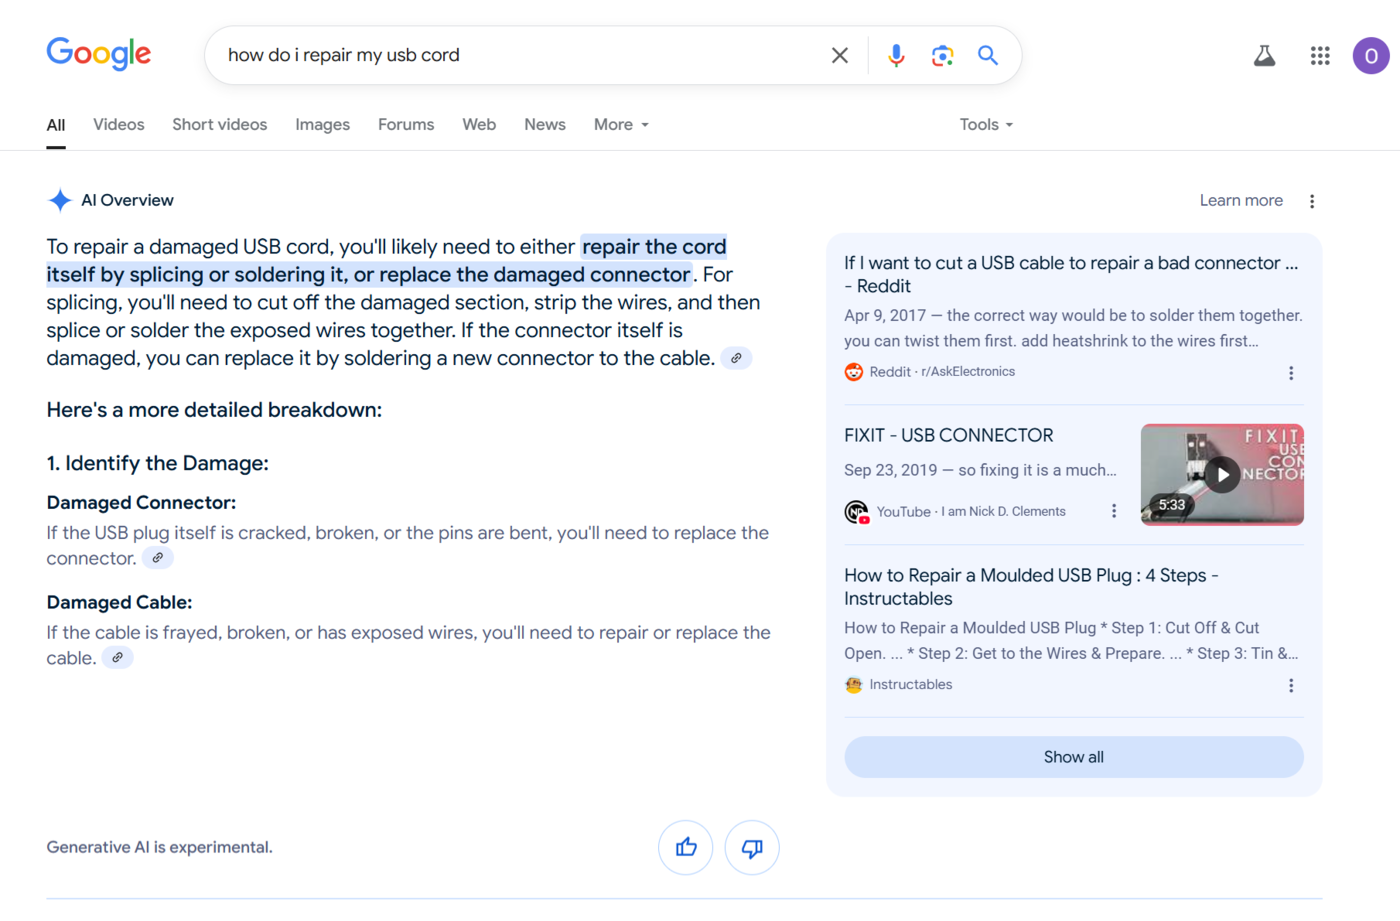This screenshot has width=1400, height=921.
Task: Expand the More search filters dropdown
Action: (621, 125)
